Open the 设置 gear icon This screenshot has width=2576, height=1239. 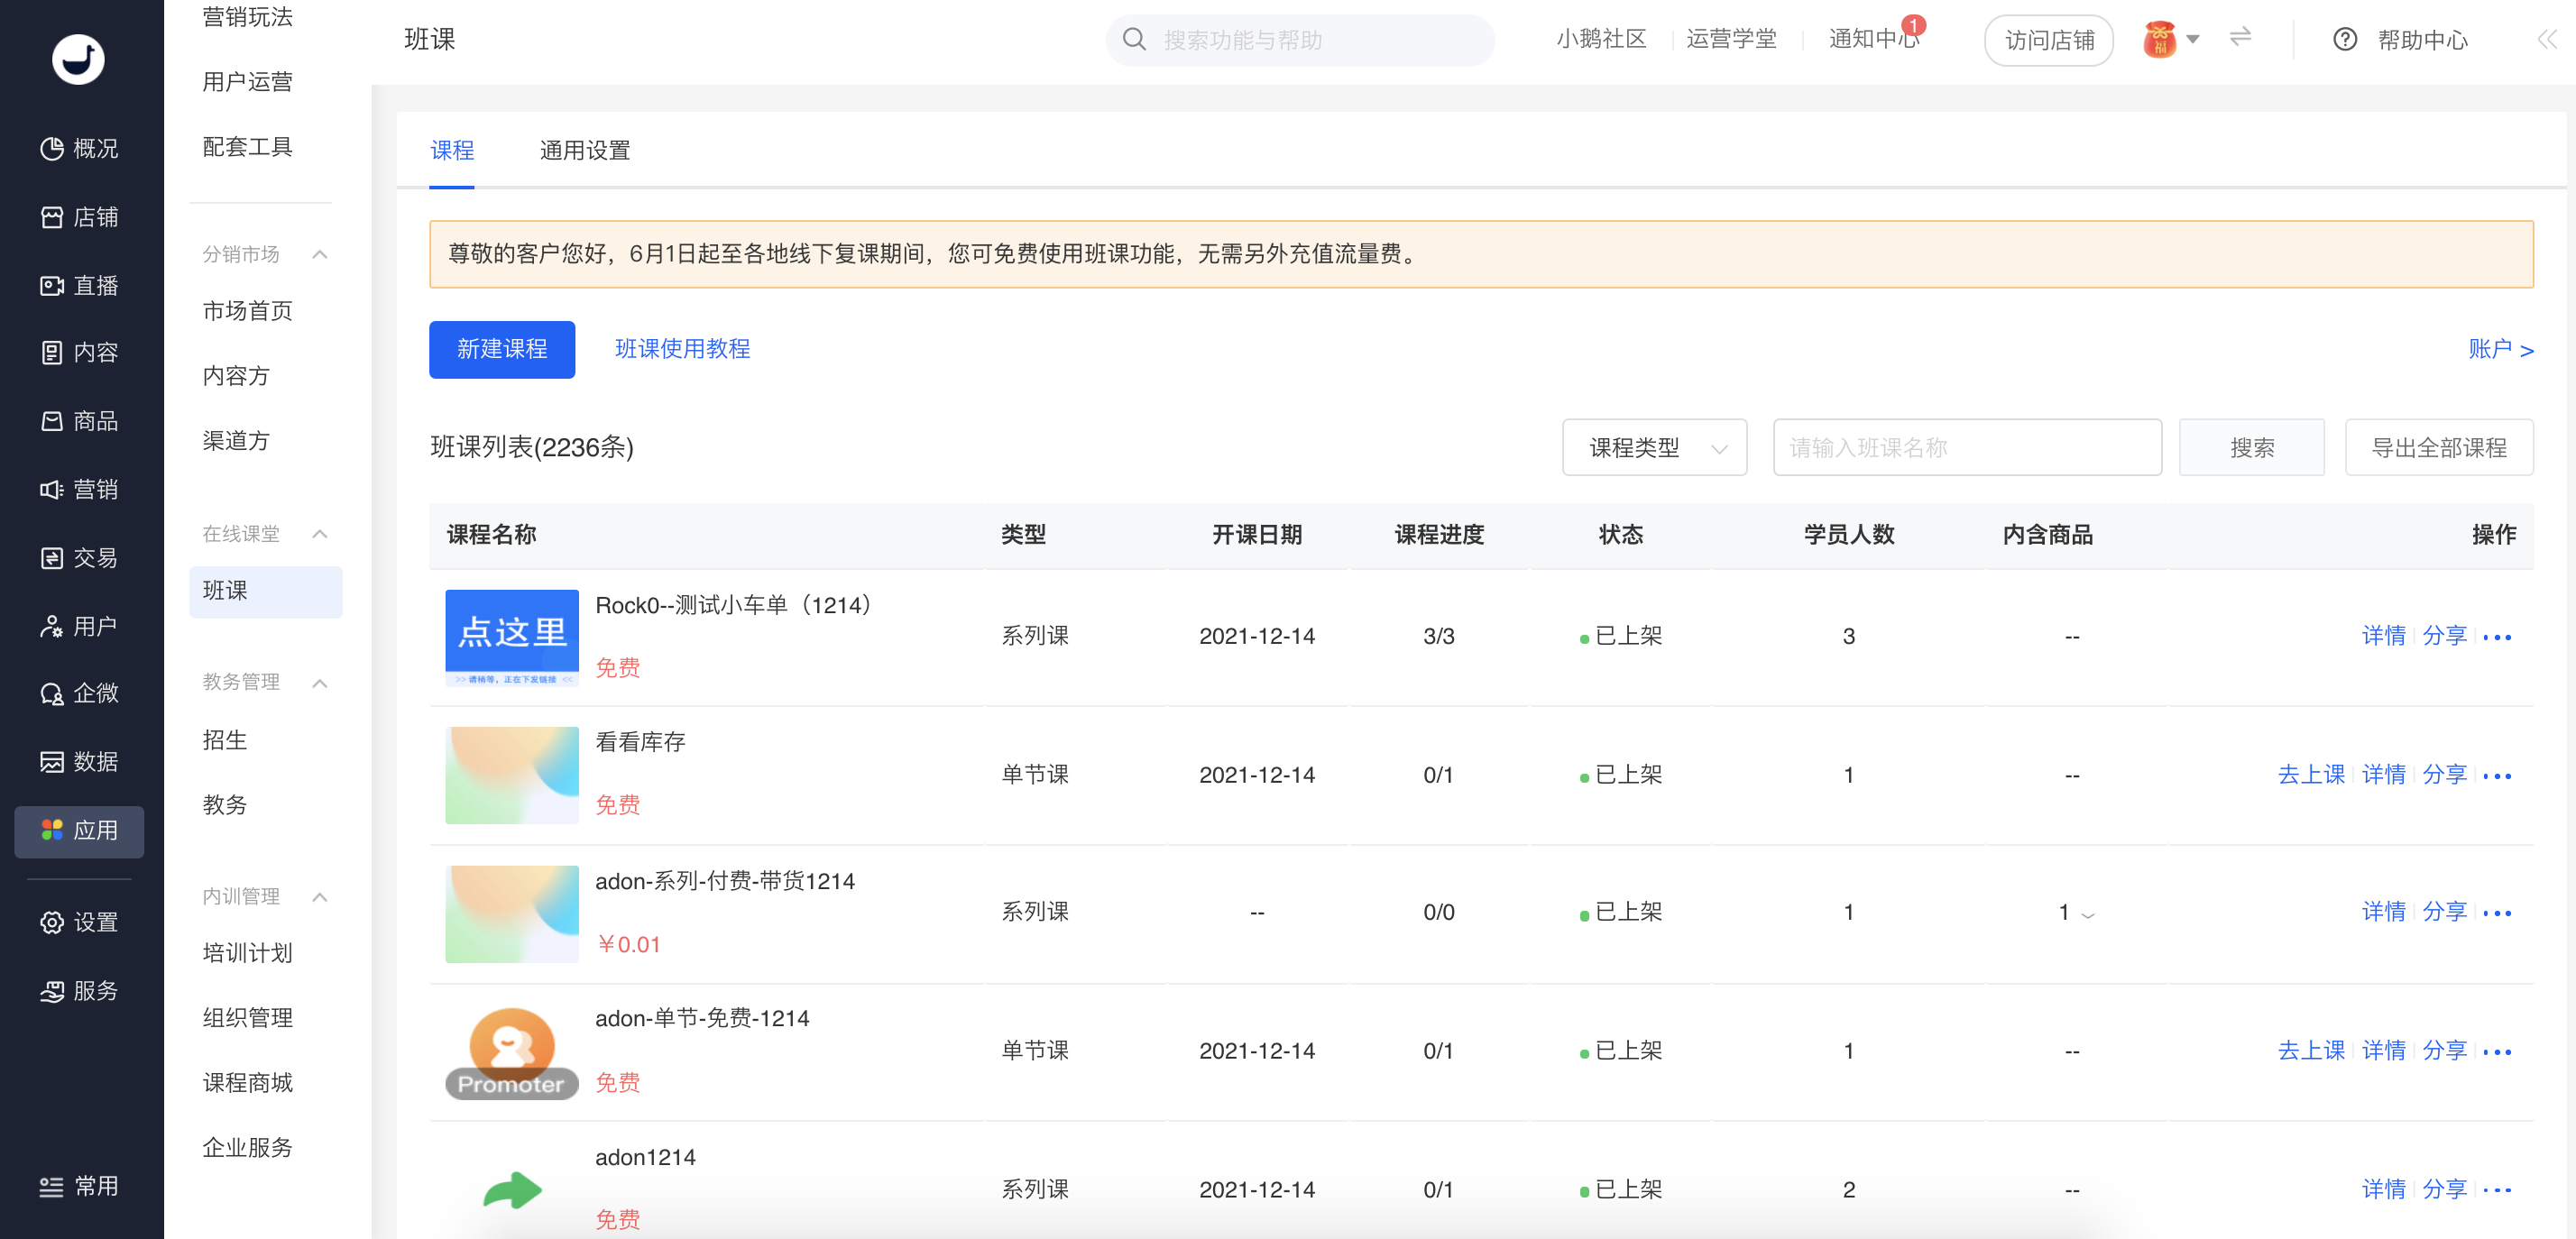point(52,922)
